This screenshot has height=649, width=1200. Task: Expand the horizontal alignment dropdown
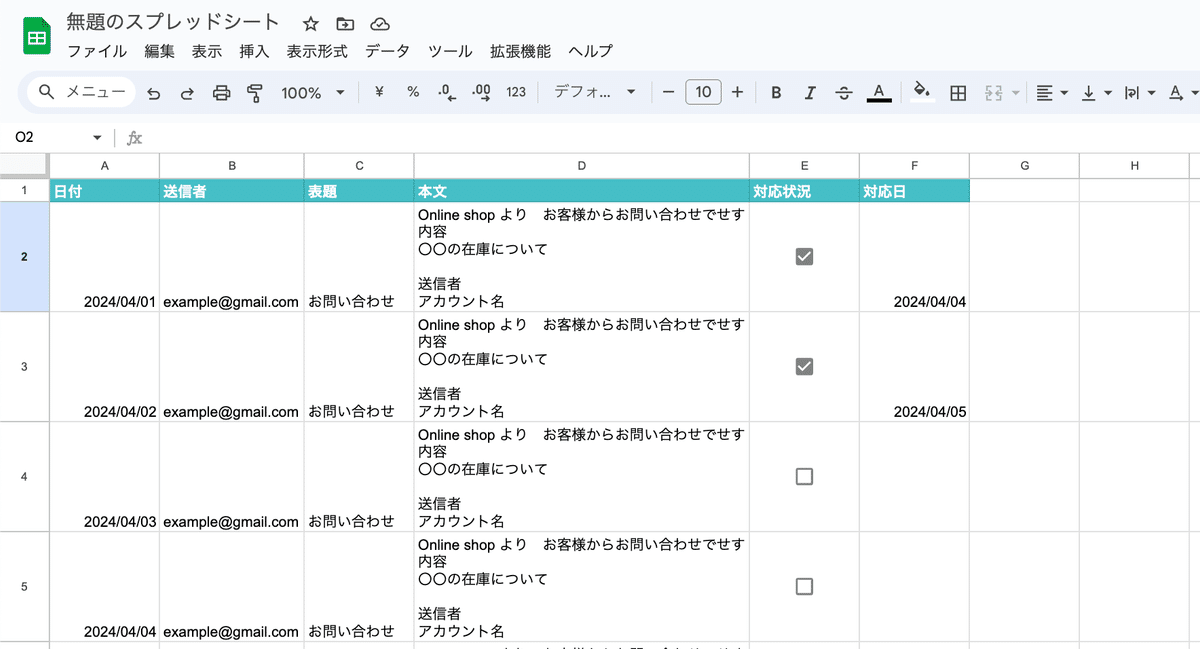click(1063, 92)
